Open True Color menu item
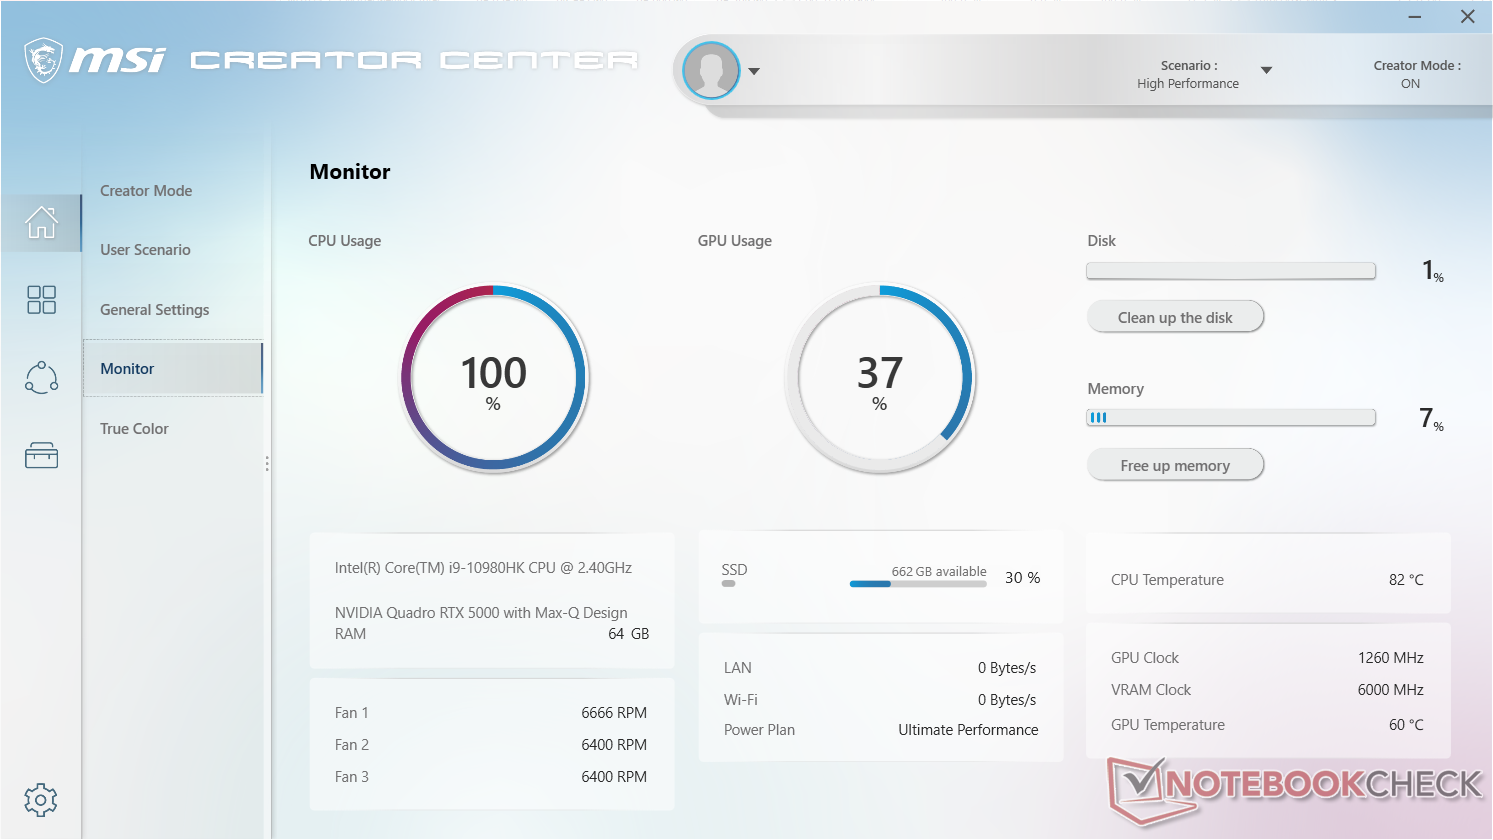1493x840 pixels. (134, 429)
